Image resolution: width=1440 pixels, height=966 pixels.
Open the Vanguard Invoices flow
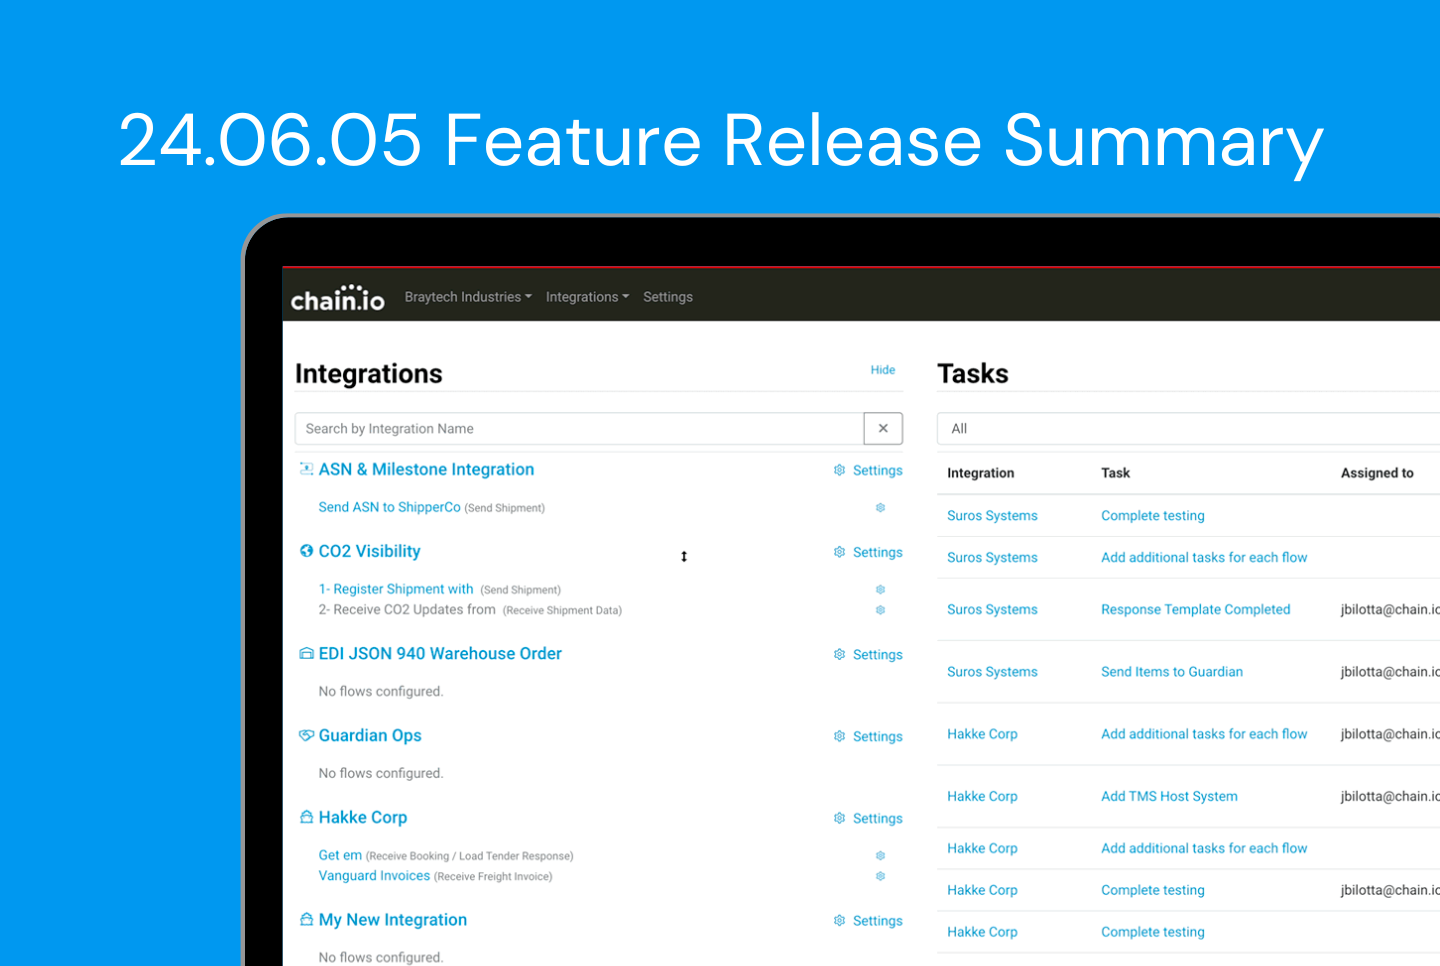click(374, 876)
